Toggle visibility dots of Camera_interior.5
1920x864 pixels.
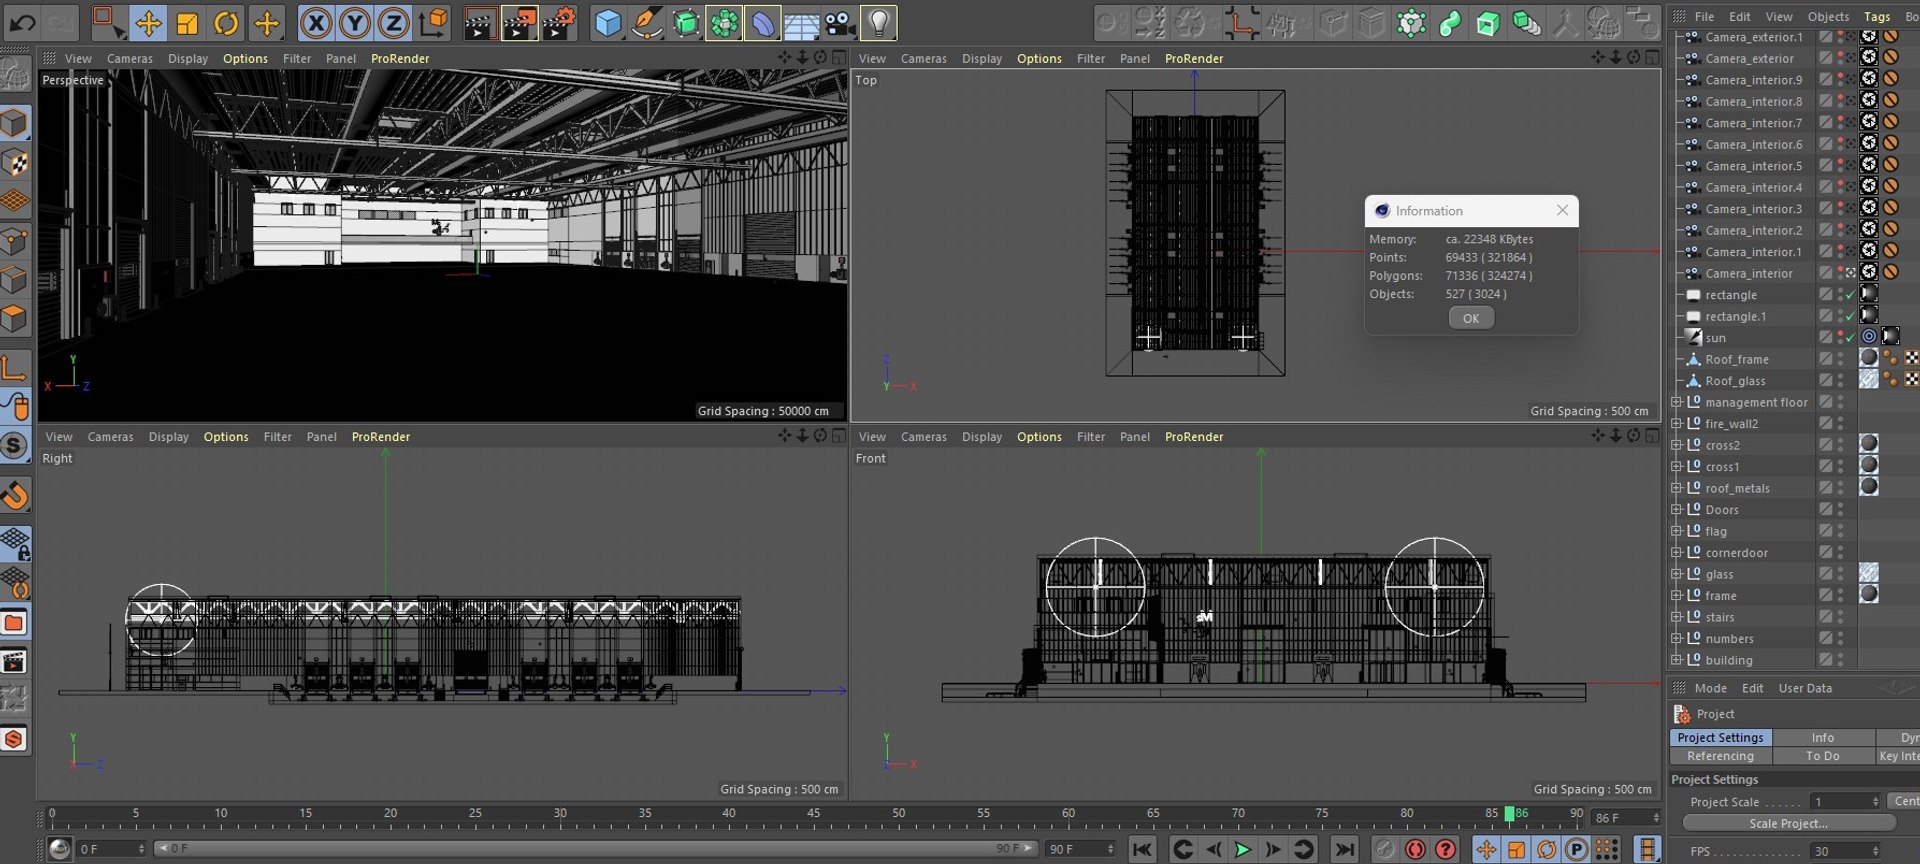(1840, 166)
